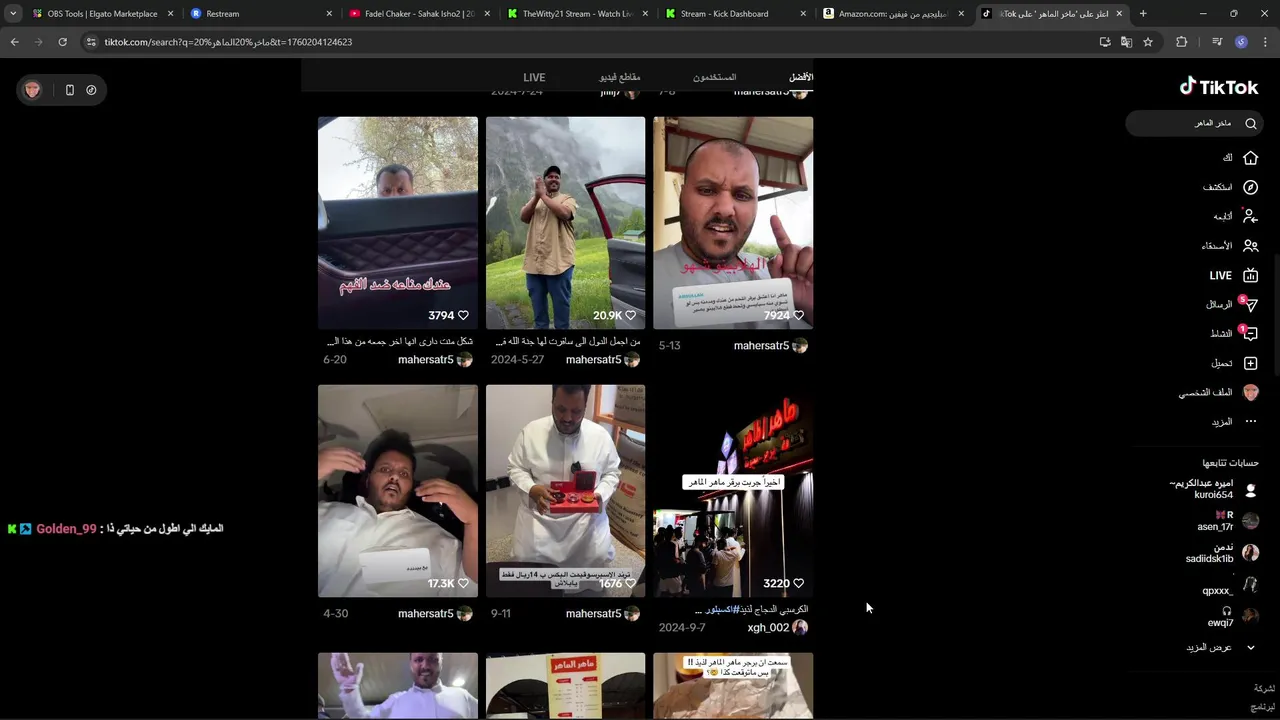
Task: Open the Explore compass icon (استكشف)
Action: (x=1250, y=187)
